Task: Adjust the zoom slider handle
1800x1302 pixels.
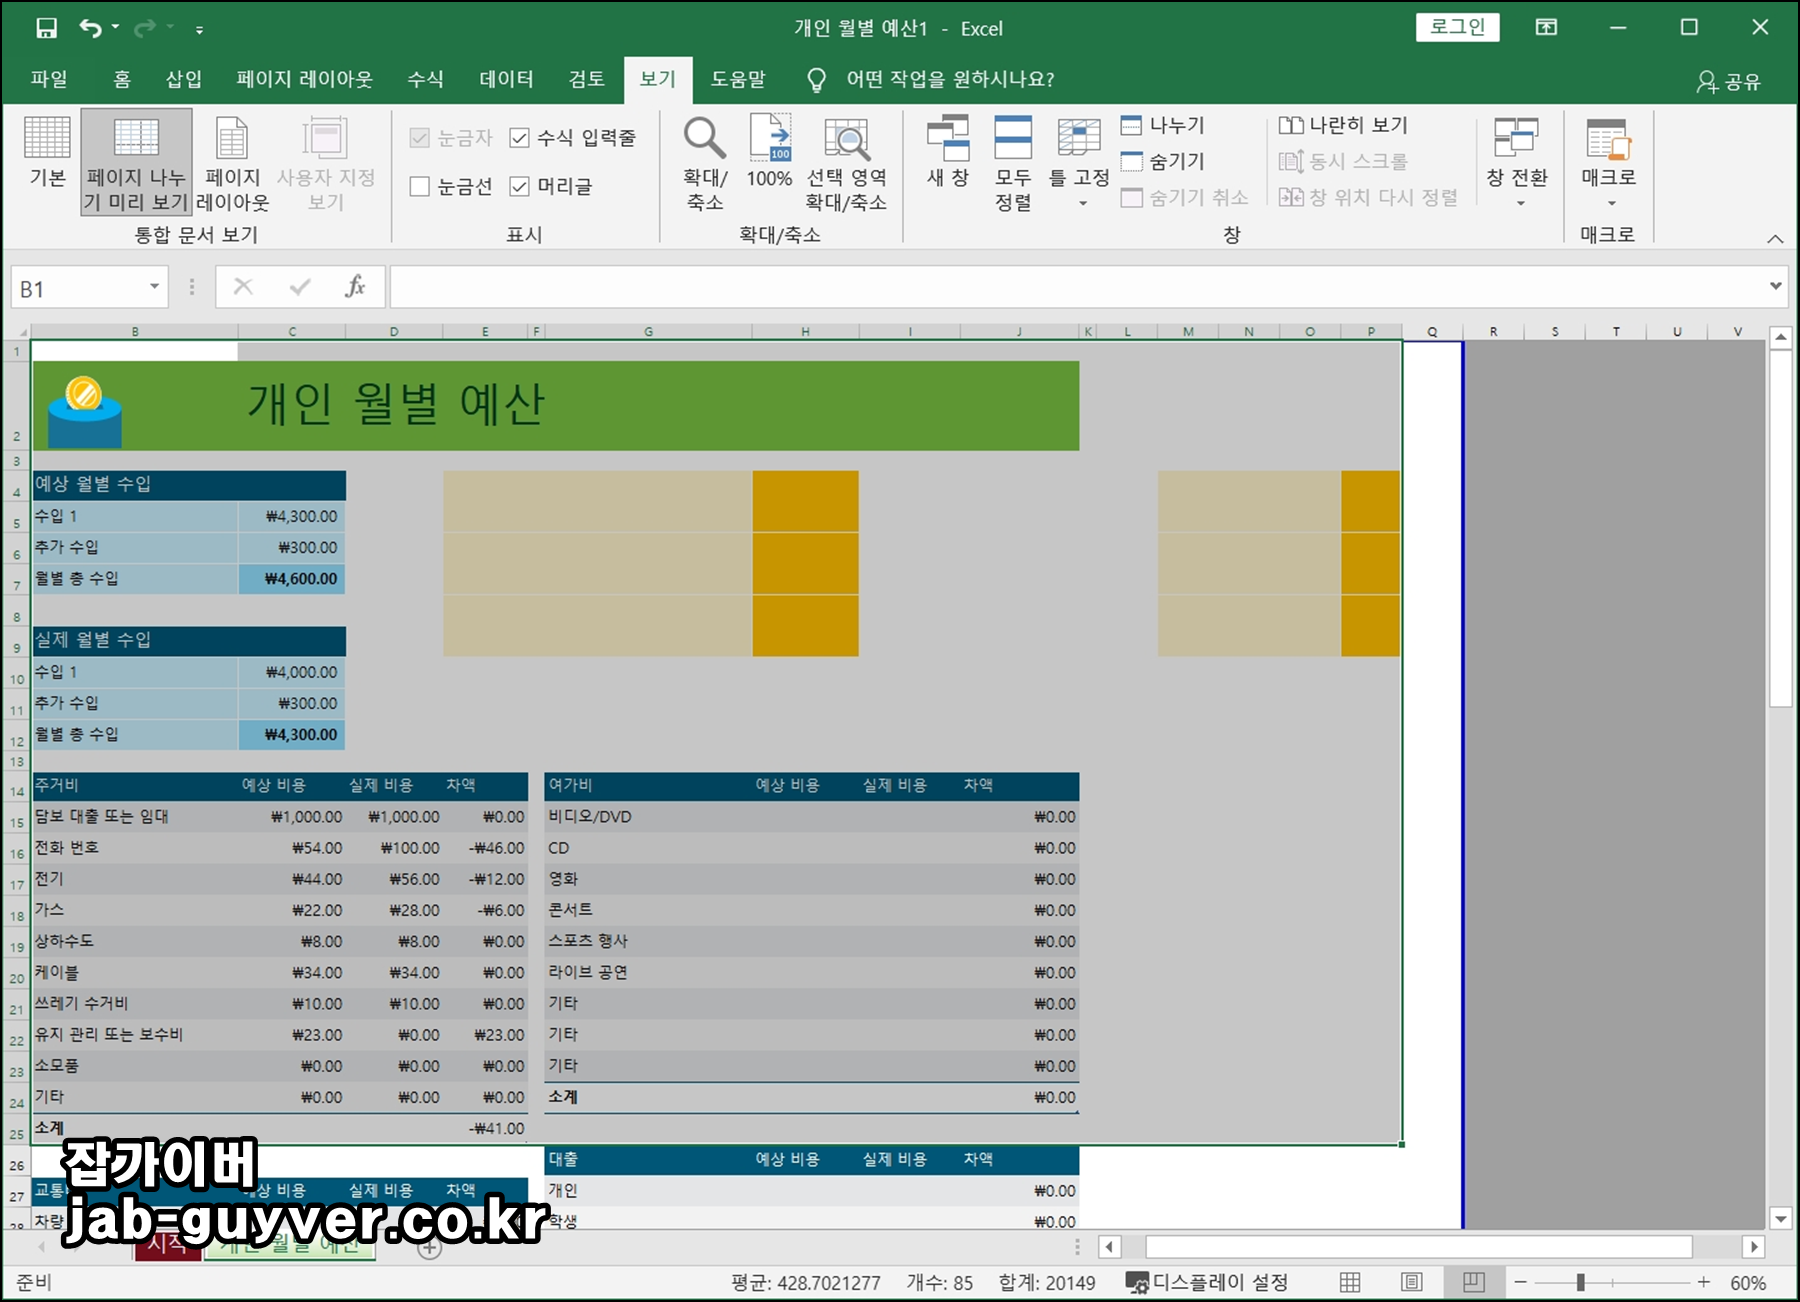Action: tap(1581, 1282)
